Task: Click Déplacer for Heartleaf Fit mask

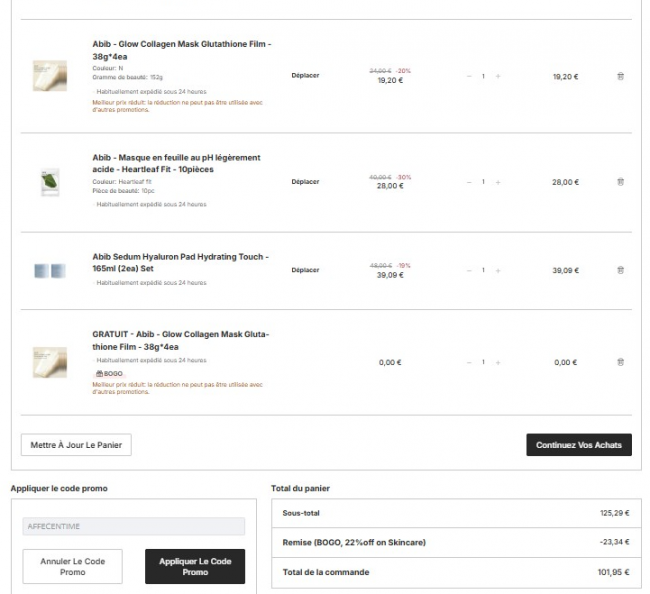Action: tap(305, 182)
